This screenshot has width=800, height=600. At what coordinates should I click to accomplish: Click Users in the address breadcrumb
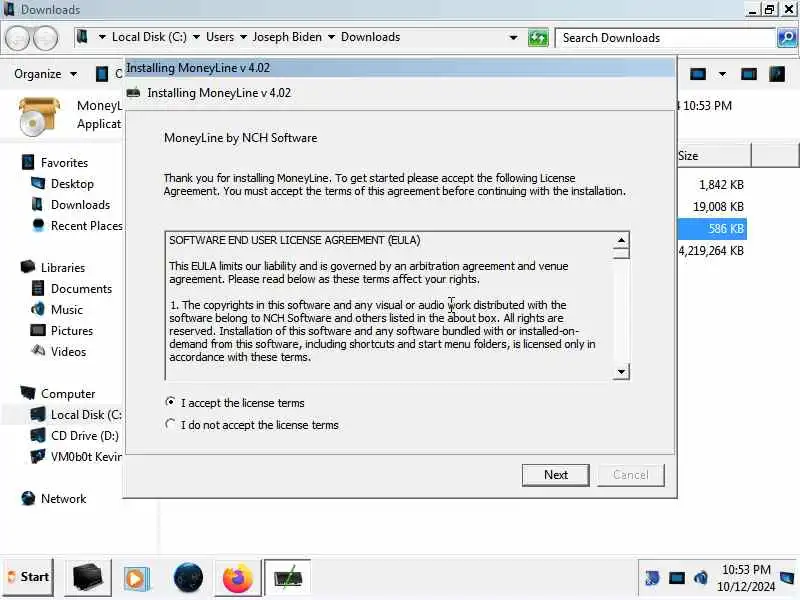click(x=220, y=37)
